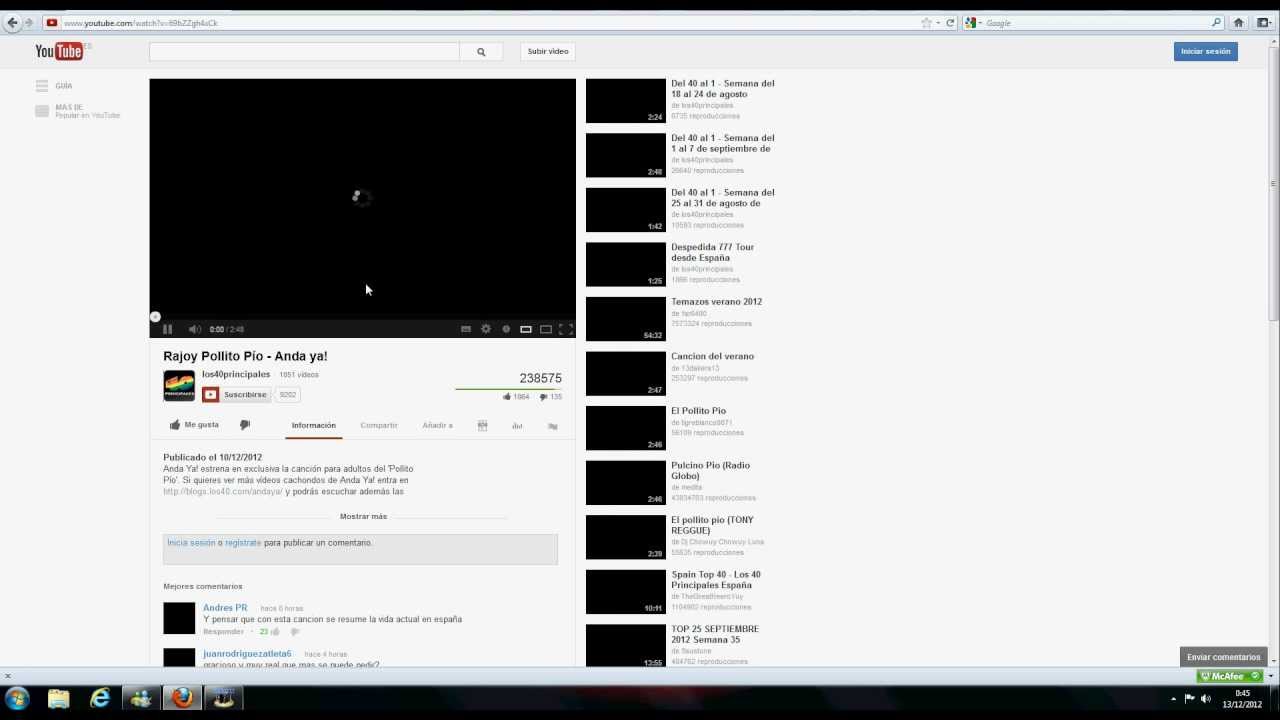Bookmark page with the star icon

coord(926,23)
